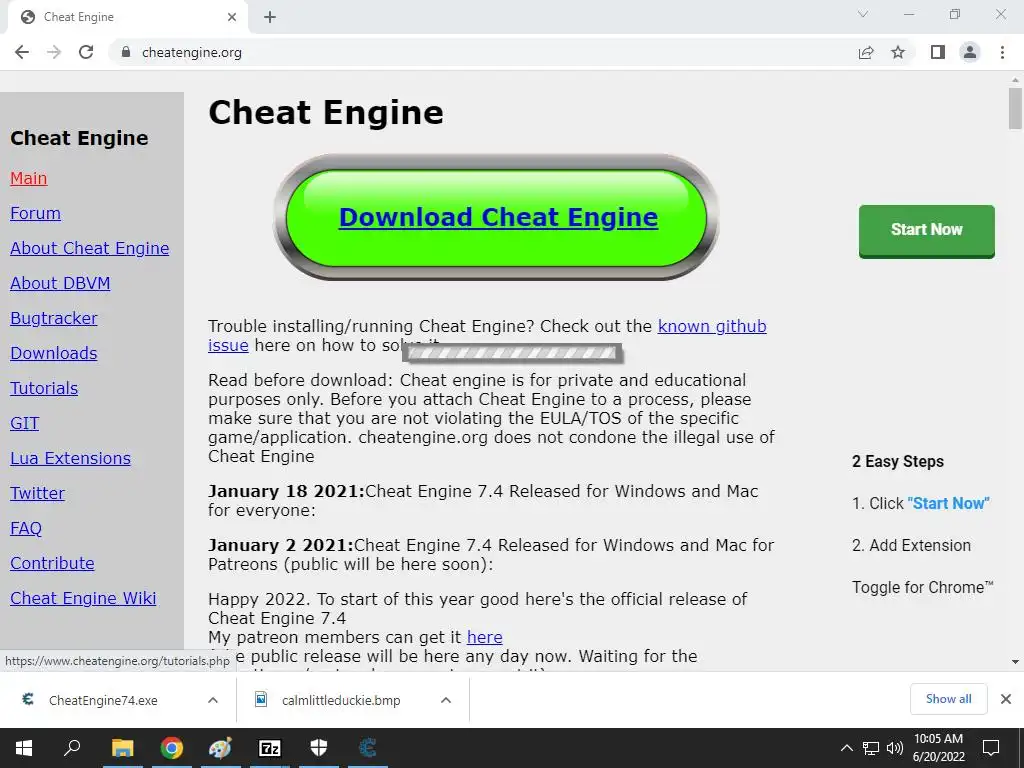Open the downloaded CheatEngine74.exe file

tap(103, 700)
